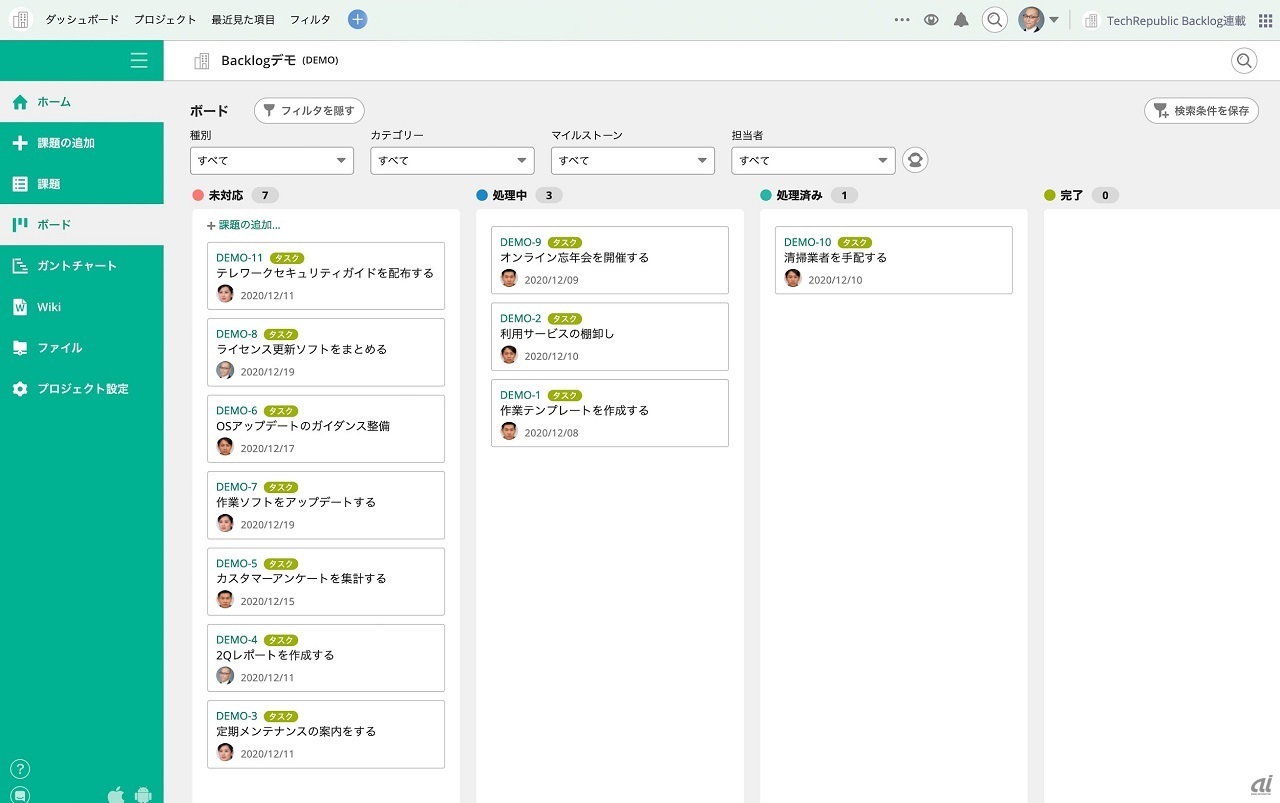Viewport: 1280px width, 803px height.
Task: Click the blue plus add button in top bar
Action: coord(357,19)
